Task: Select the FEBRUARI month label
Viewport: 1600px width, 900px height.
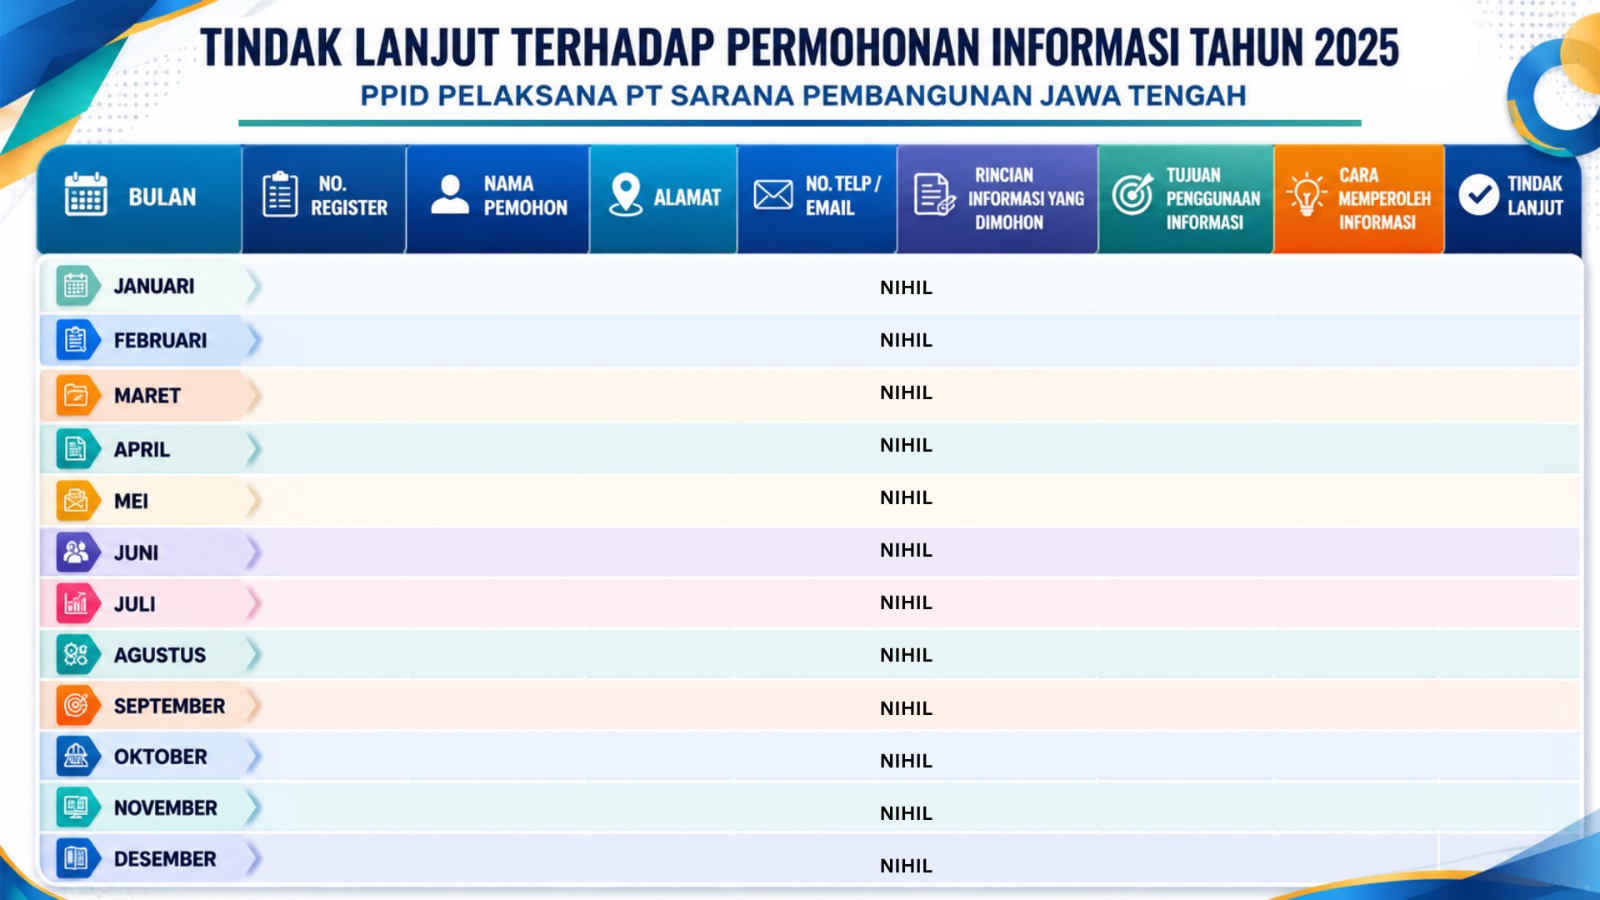Action: [160, 340]
